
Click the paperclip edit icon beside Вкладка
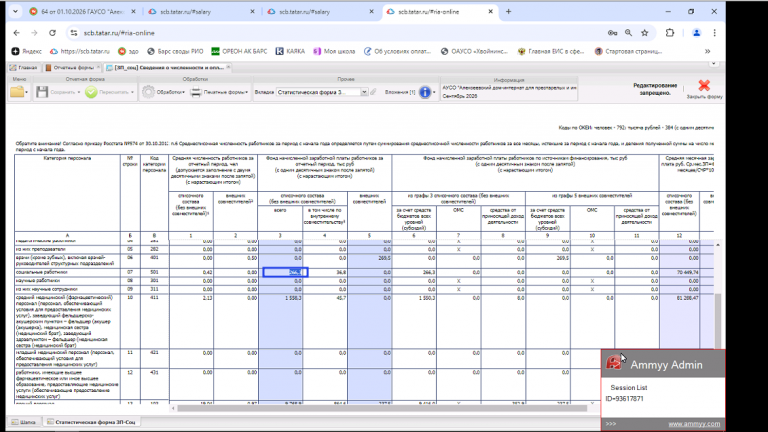[373, 92]
